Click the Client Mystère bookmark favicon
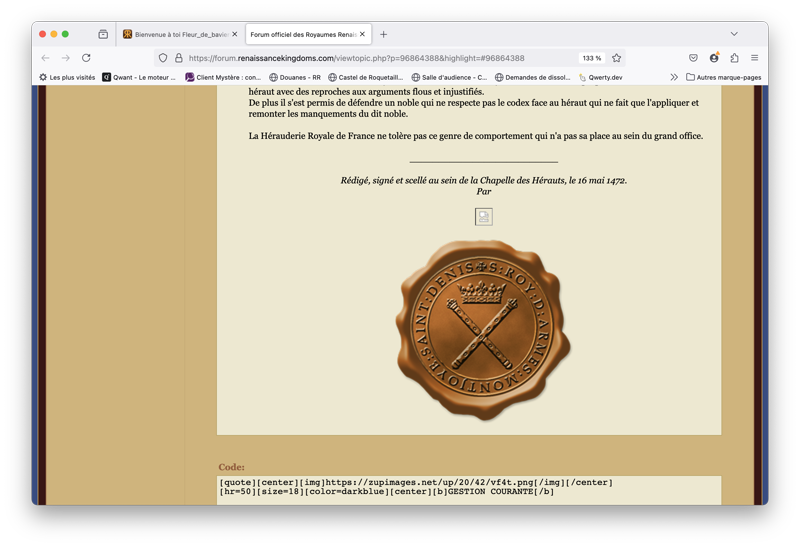Viewport: 800px width, 547px height. click(190, 77)
